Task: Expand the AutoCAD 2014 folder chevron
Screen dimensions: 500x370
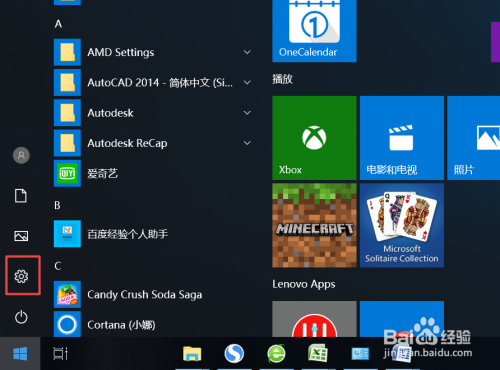Action: [x=247, y=83]
